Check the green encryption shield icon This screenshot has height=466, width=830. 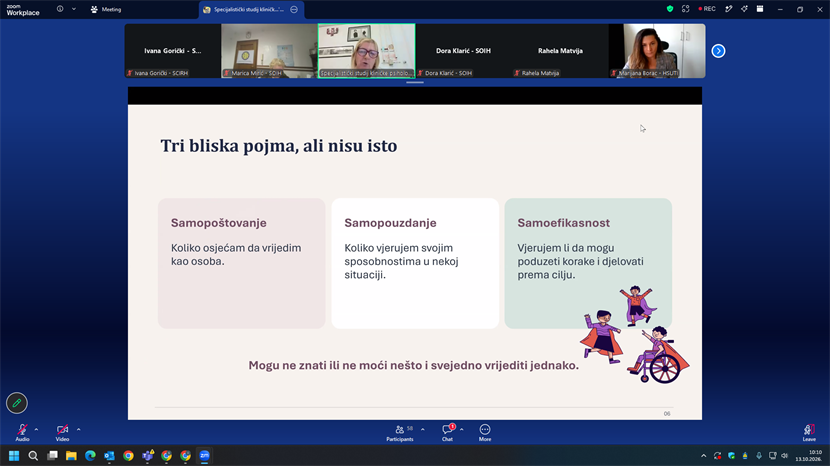[670, 9]
